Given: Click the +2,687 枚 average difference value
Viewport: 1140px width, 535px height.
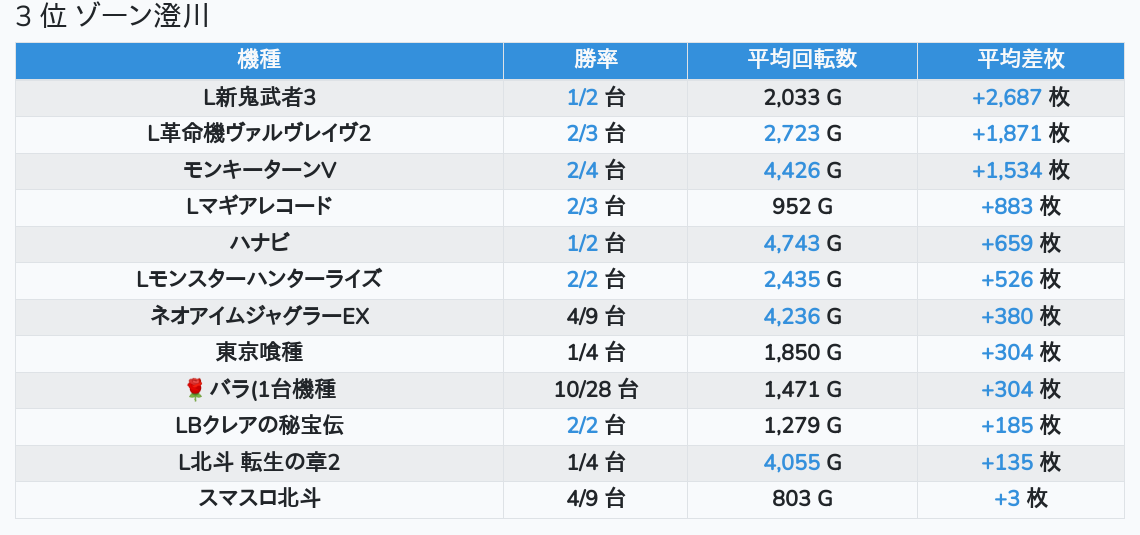Looking at the screenshot, I should 1020,98.
